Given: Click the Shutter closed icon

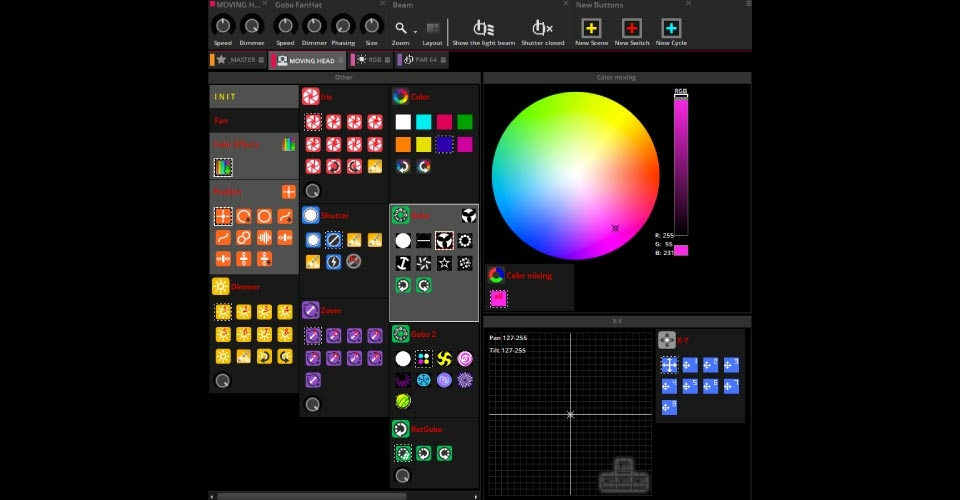Looking at the screenshot, I should pyautogui.click(x=543, y=27).
